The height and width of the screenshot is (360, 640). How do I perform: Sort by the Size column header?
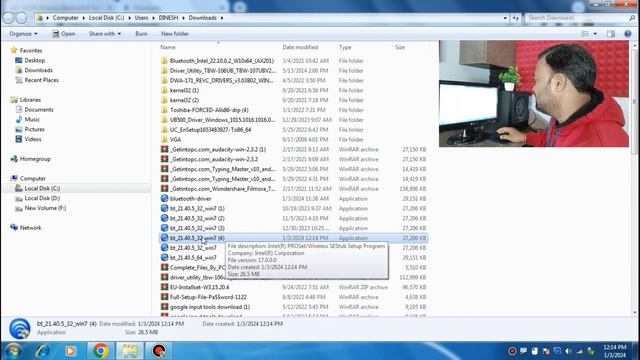[400, 47]
